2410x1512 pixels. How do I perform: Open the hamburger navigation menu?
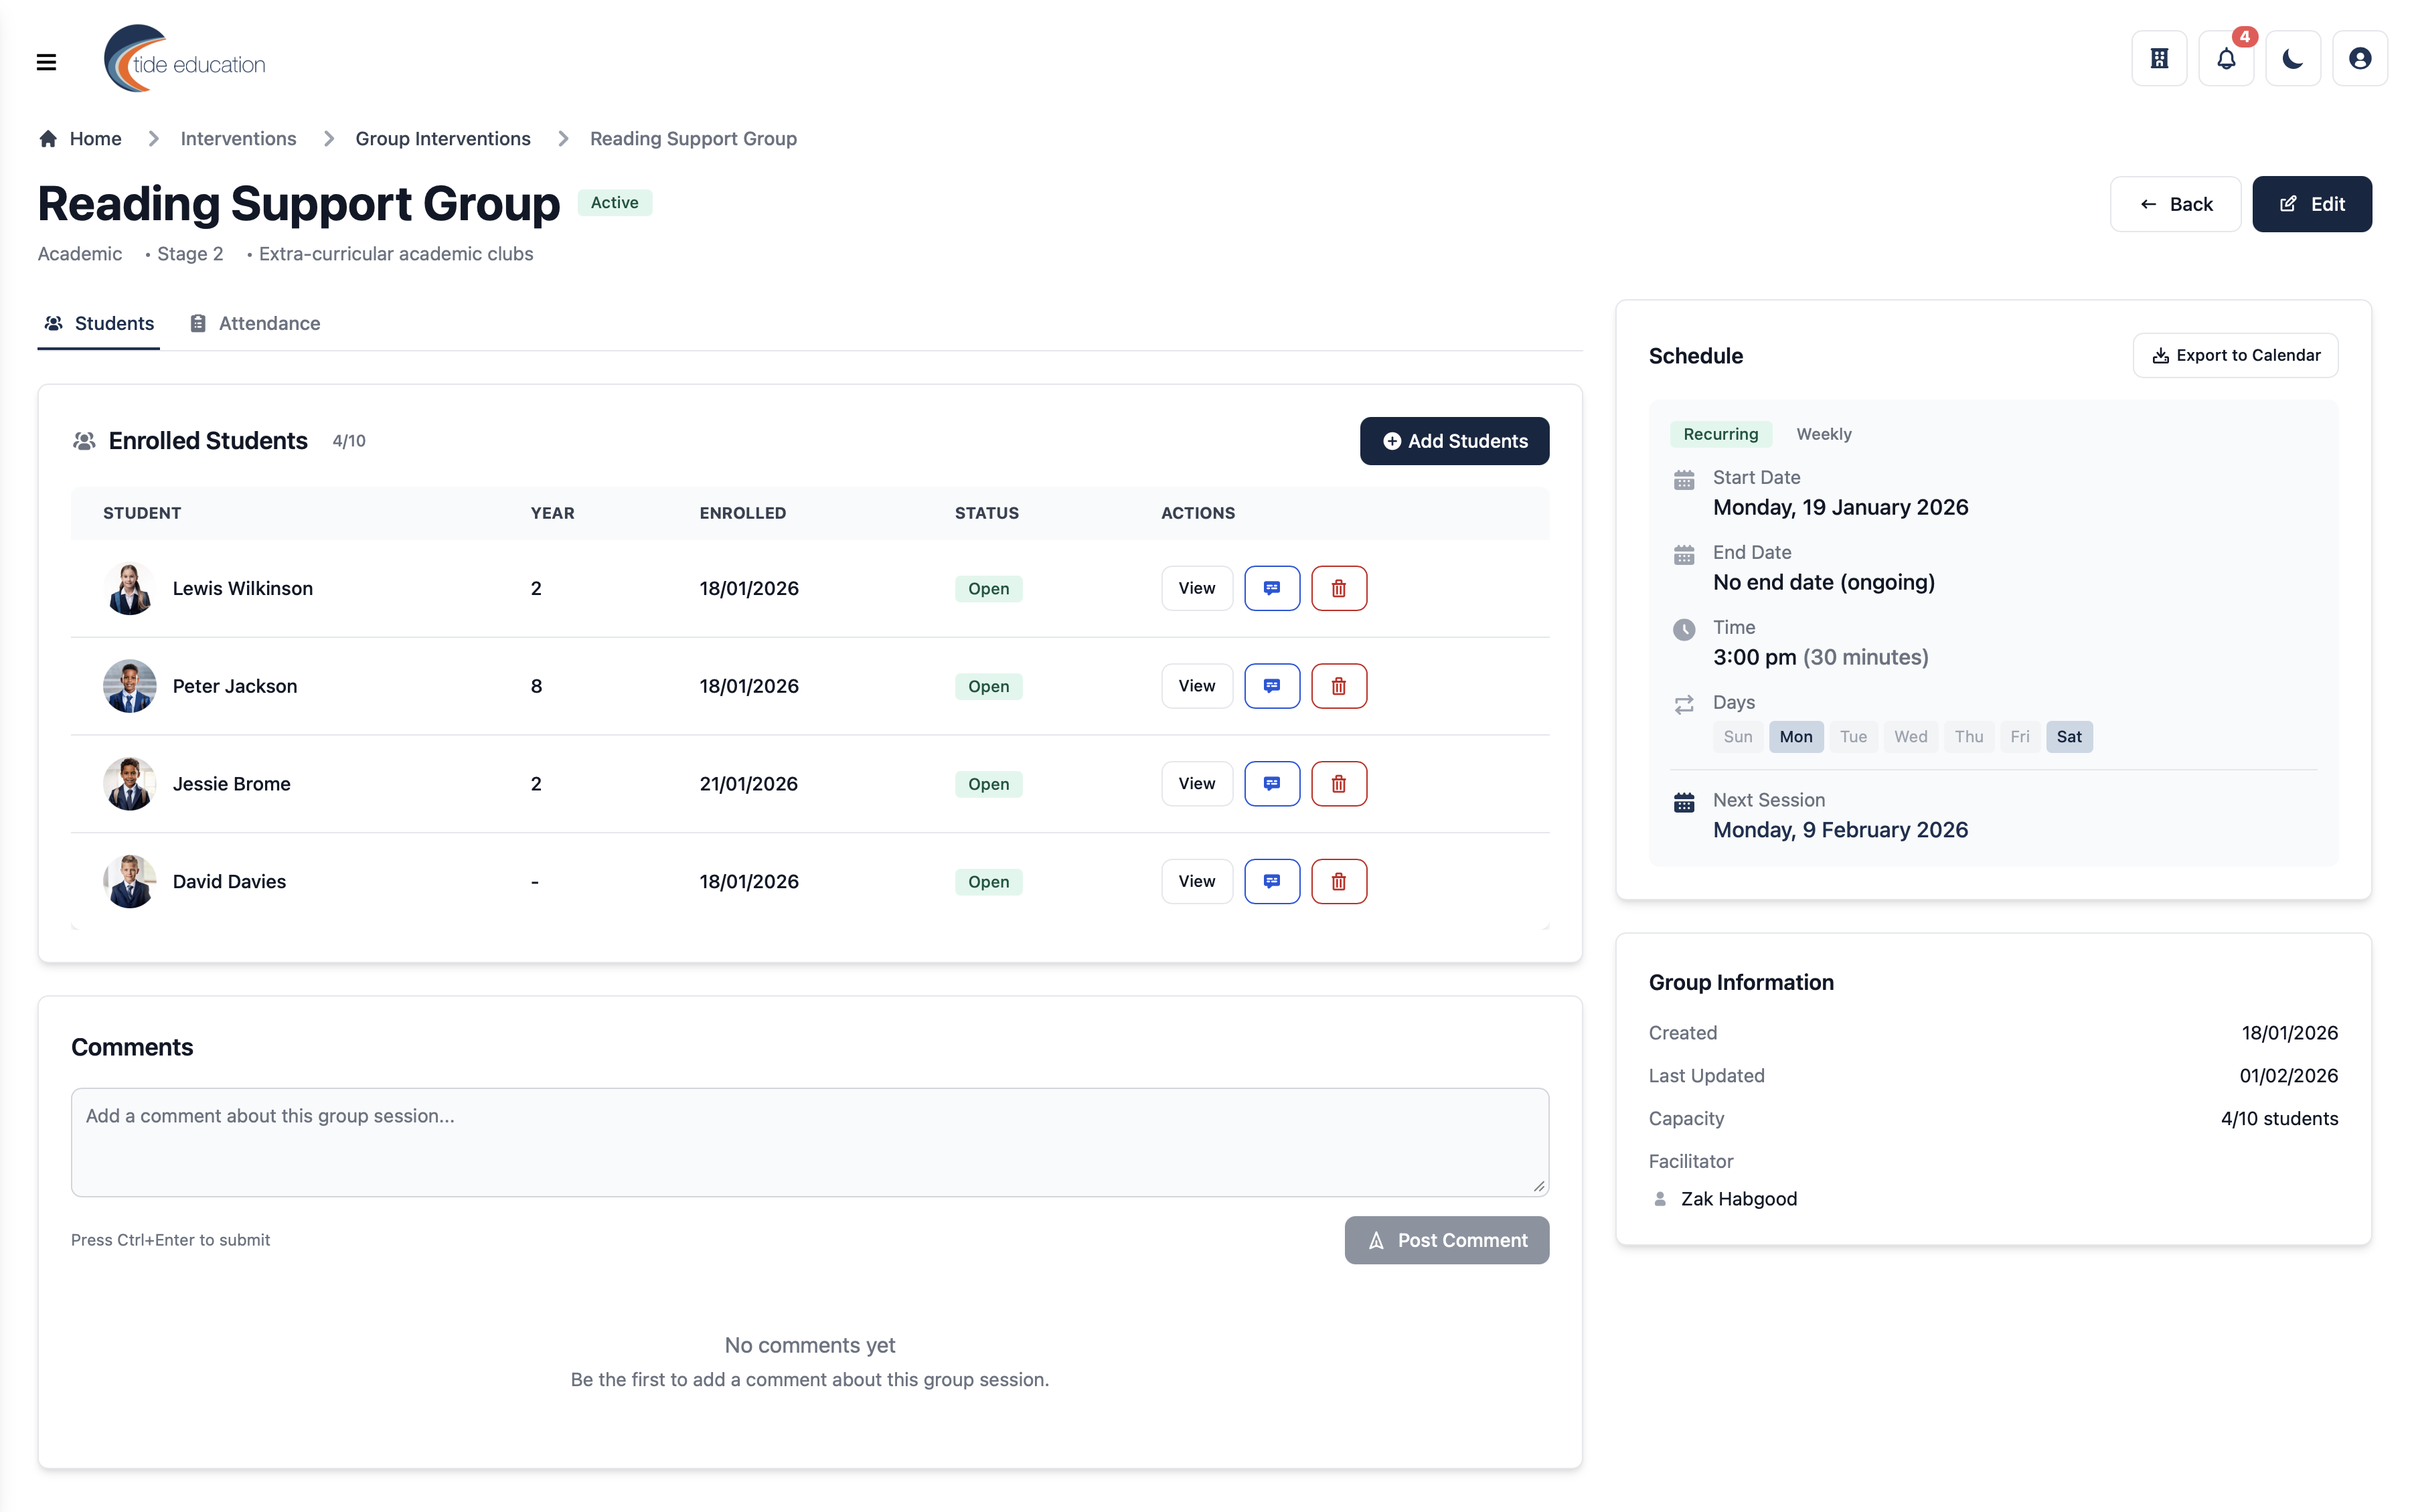[x=46, y=62]
